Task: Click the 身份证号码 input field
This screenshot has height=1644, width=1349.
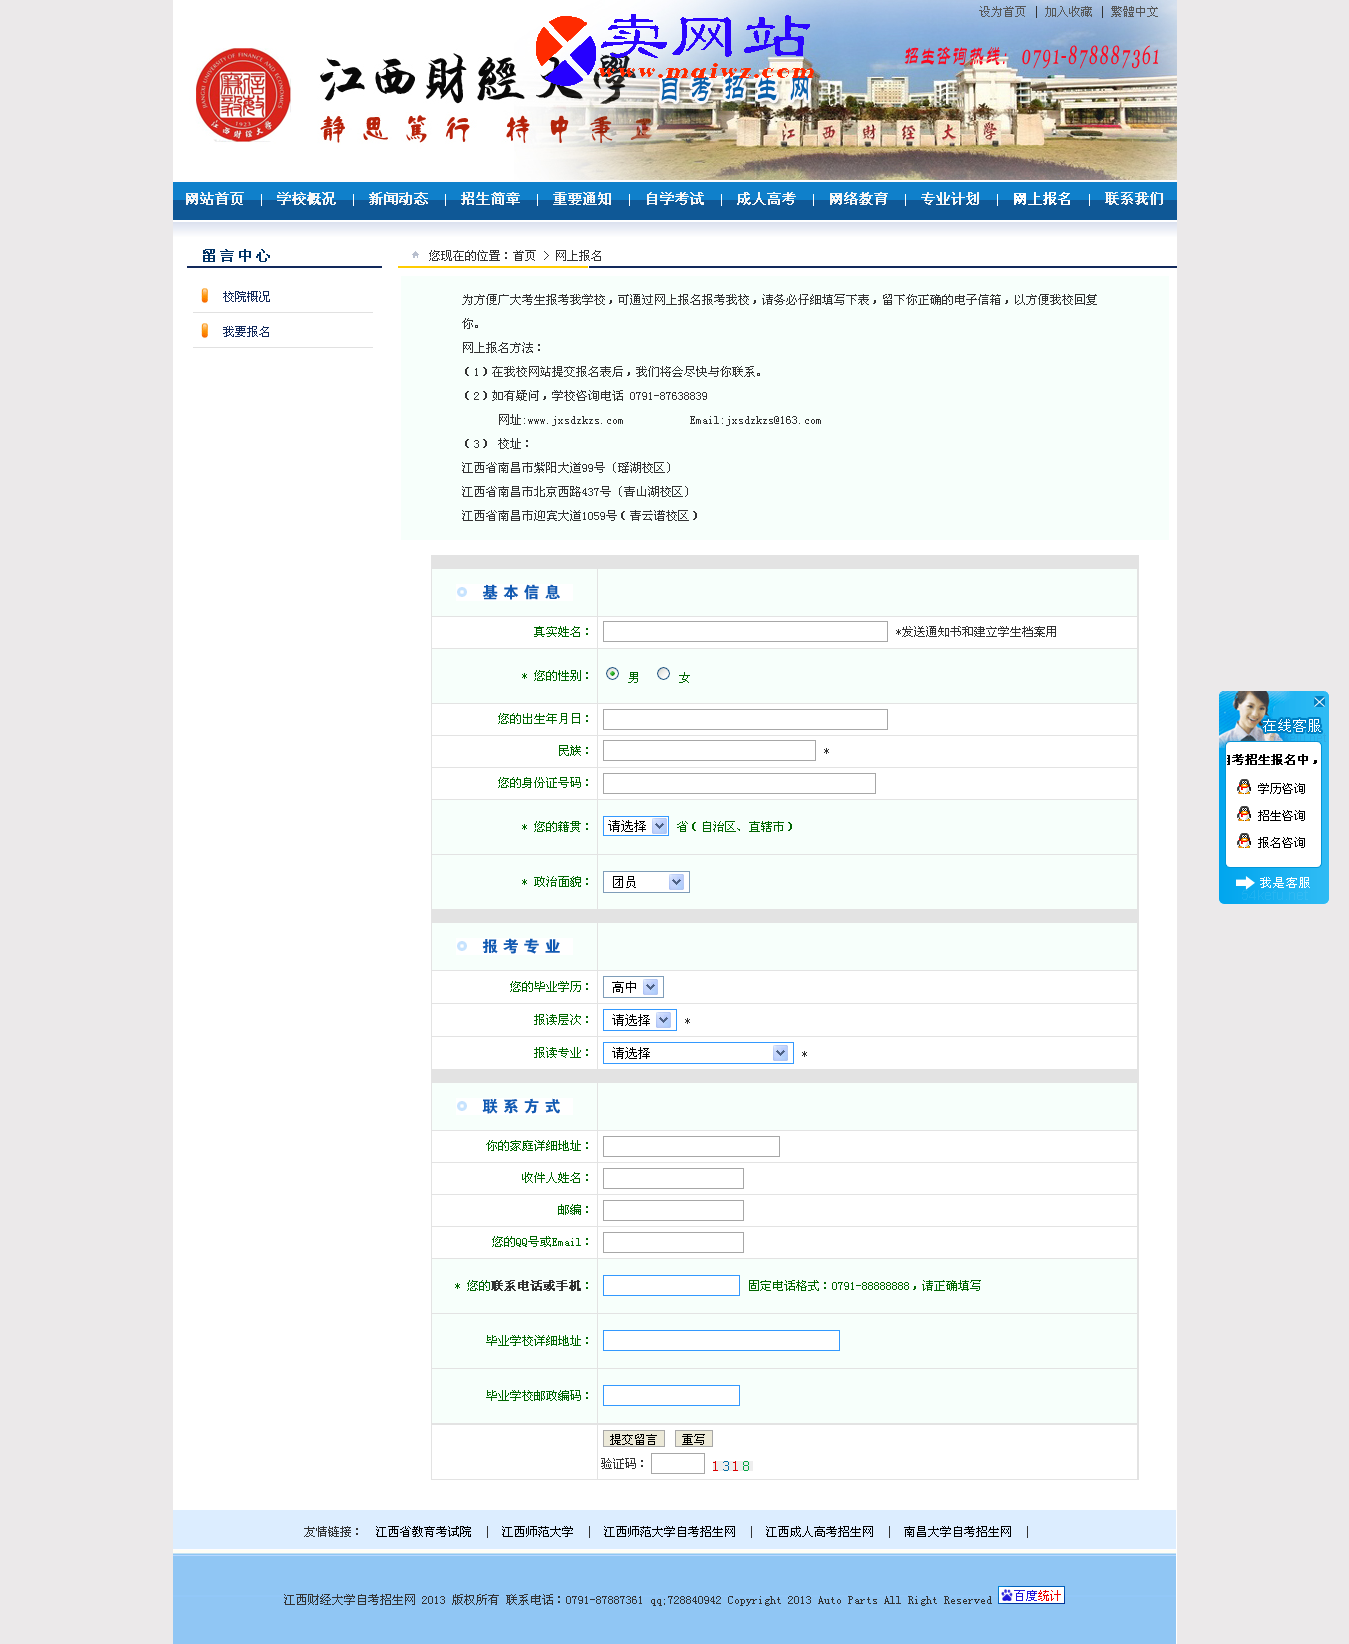Action: 739,784
